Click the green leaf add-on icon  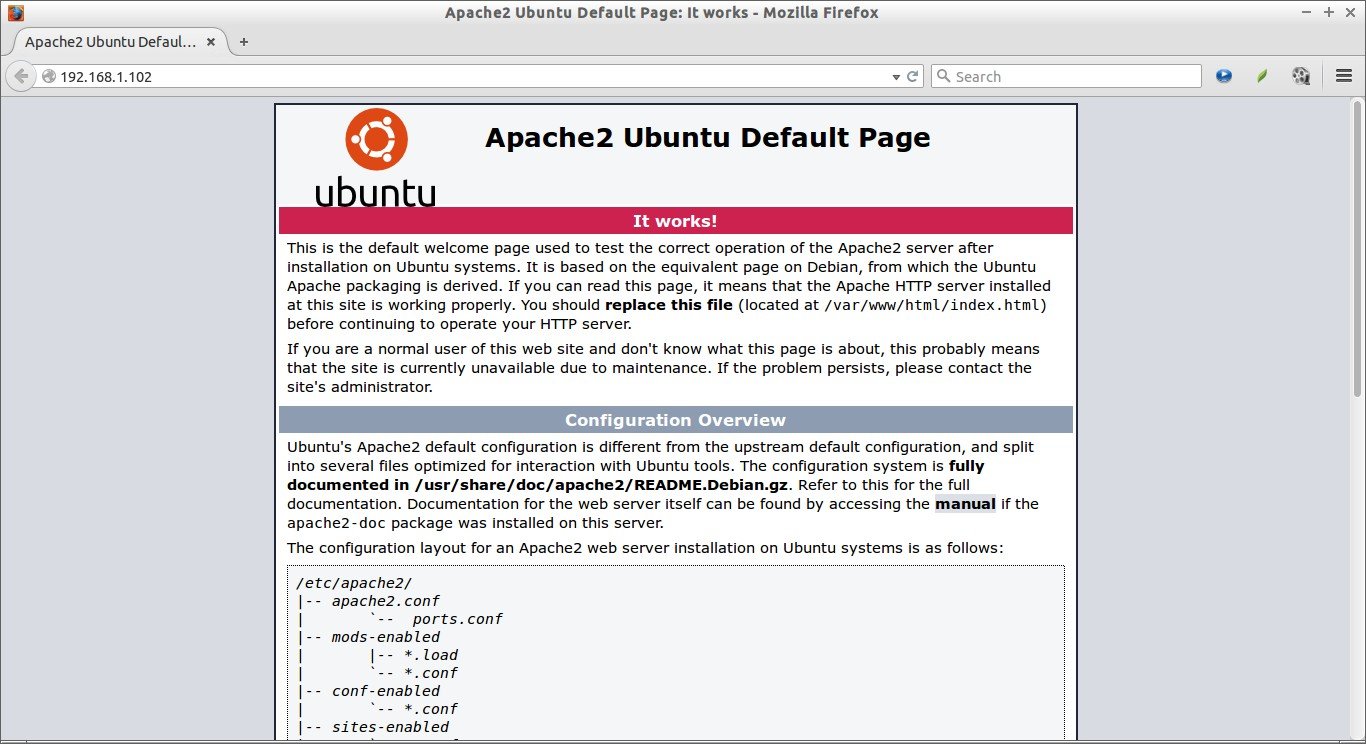1262,76
